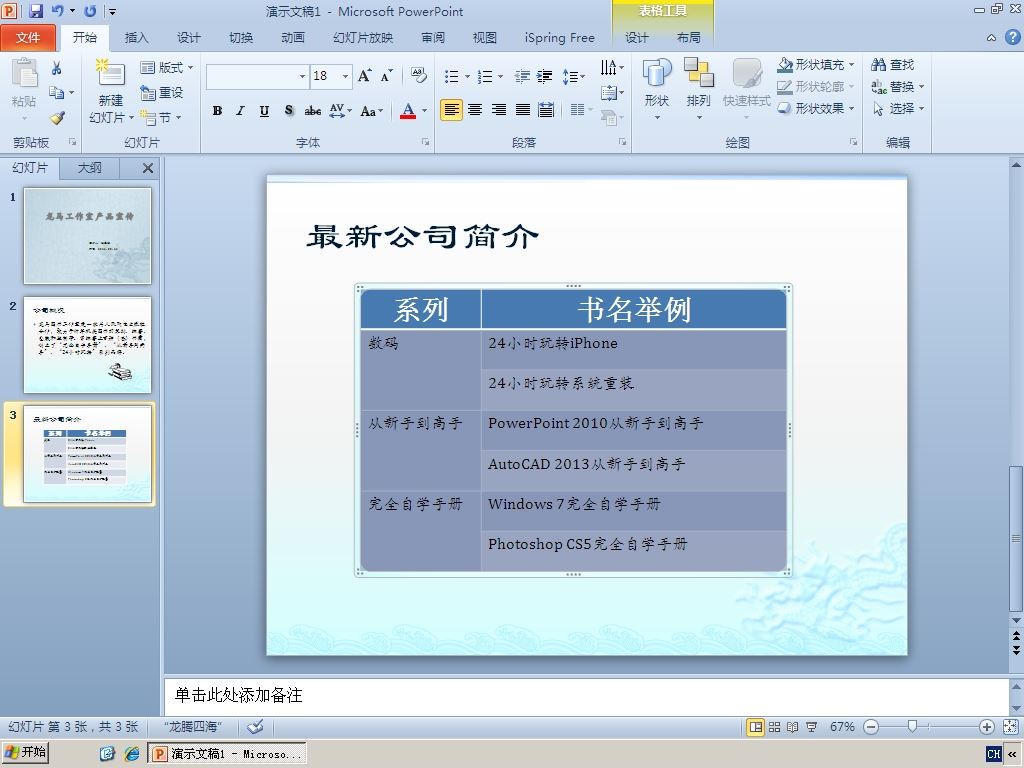The width and height of the screenshot is (1024, 768).
Task: Switch to the 动画 ribbon tab
Action: tap(293, 38)
